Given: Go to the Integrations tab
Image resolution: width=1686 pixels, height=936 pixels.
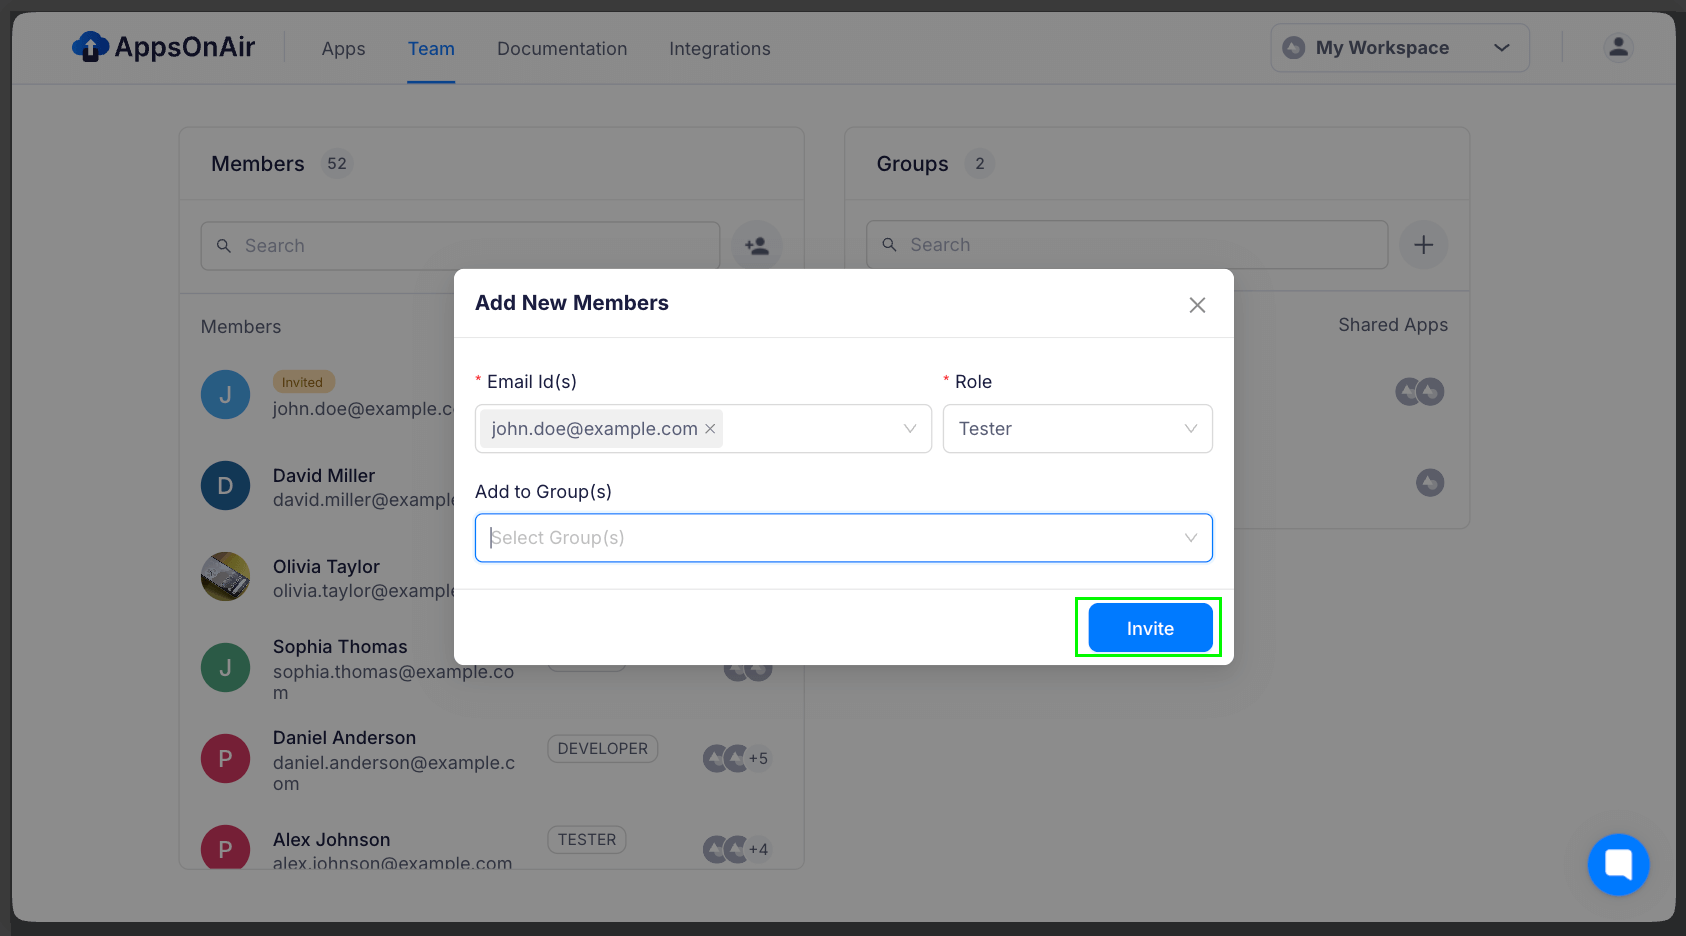Looking at the screenshot, I should (x=719, y=49).
